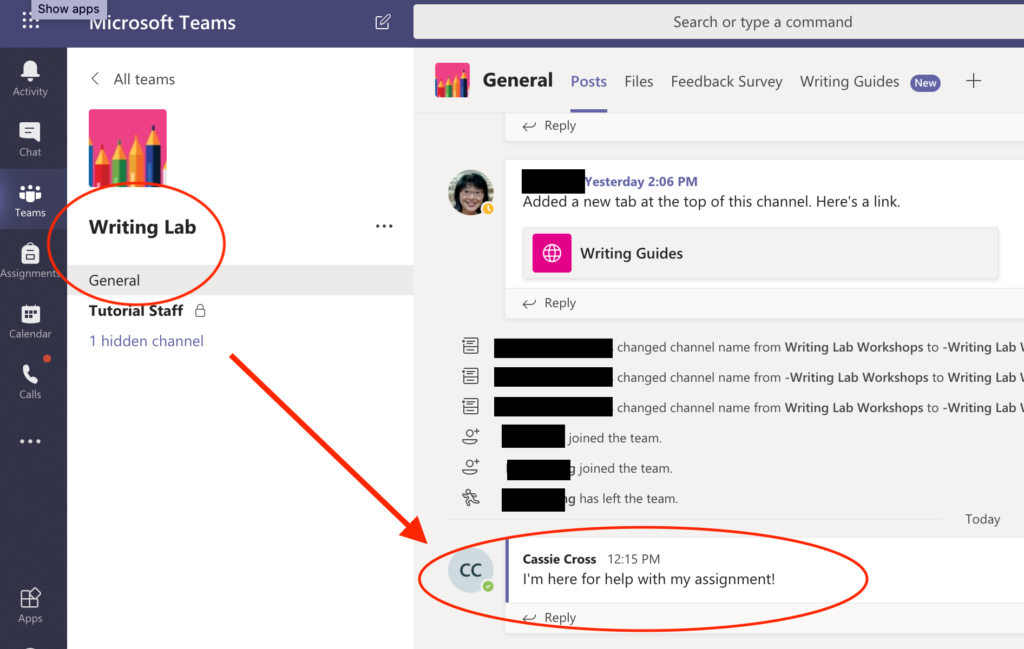Click the Writing Lab team name
Viewport: 1024px width, 649px height.
point(142,227)
